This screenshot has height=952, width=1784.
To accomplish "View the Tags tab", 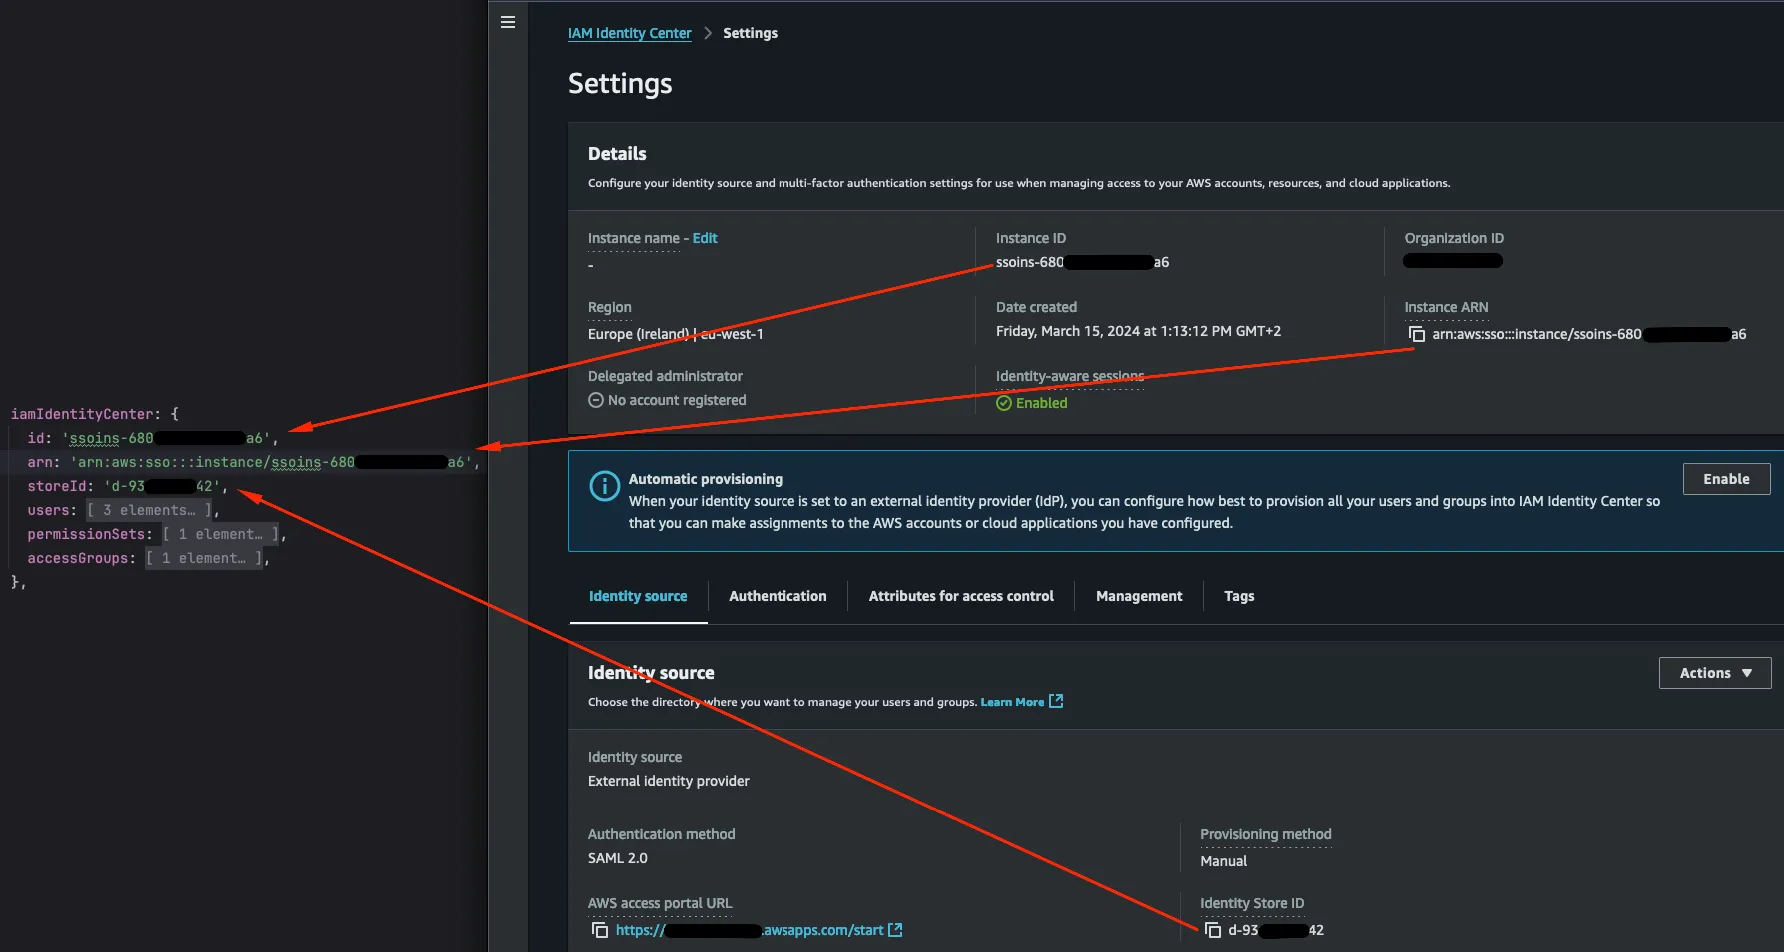I will click(1238, 595).
